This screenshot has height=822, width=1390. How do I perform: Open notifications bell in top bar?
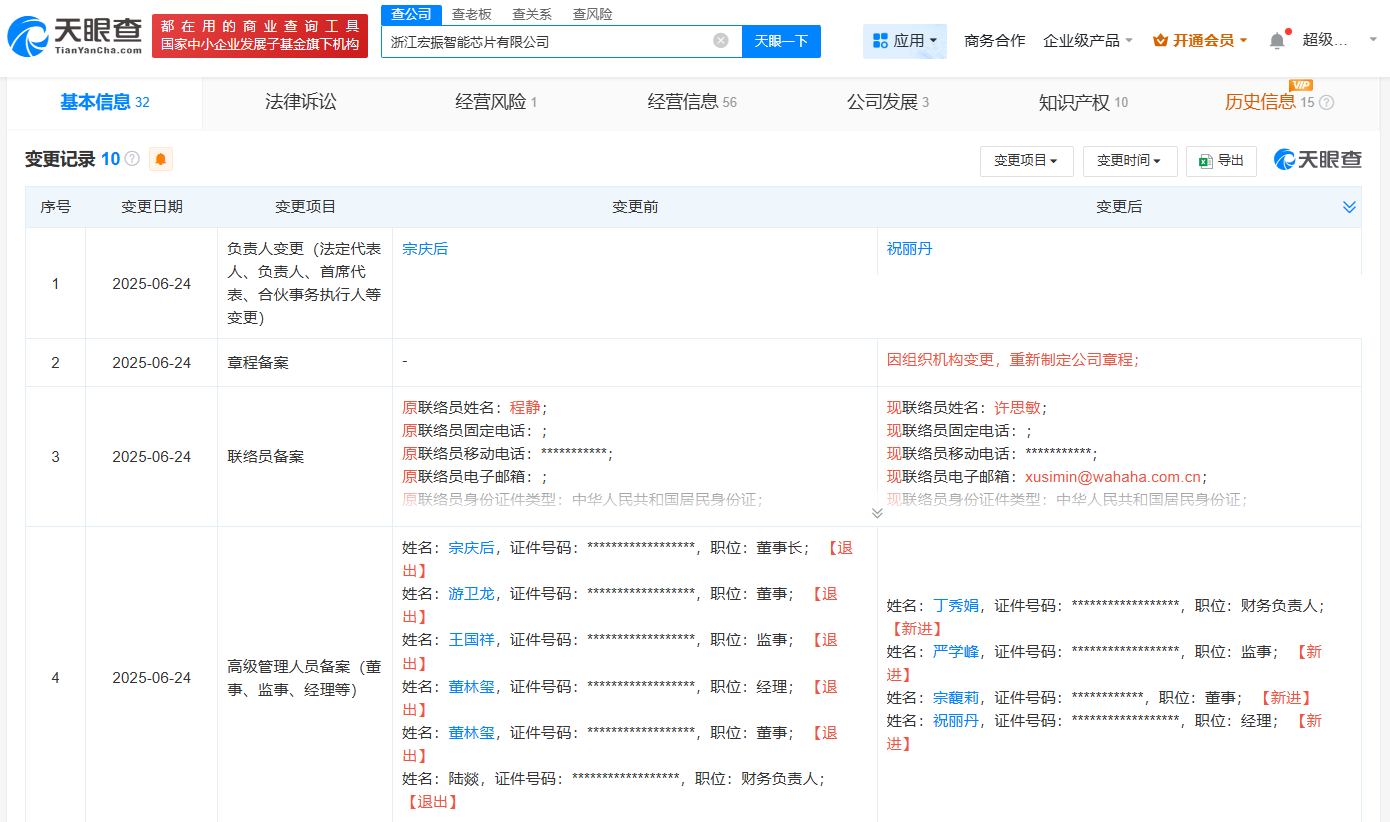coord(1277,41)
